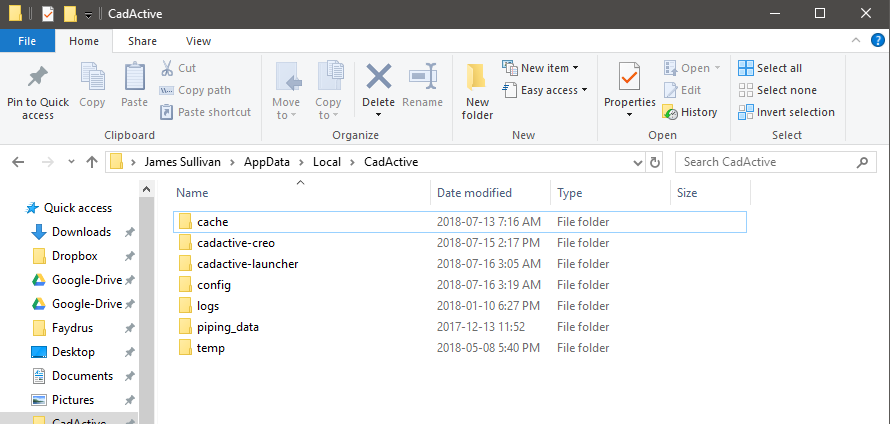This screenshot has width=890, height=424.
Task: Click Edit in the Open group
Action: pos(682,90)
